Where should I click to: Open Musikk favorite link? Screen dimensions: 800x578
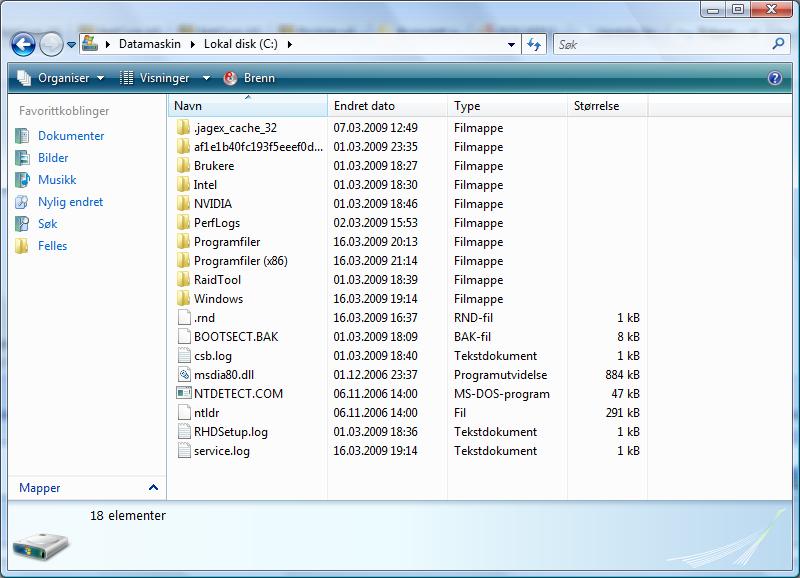[57, 180]
